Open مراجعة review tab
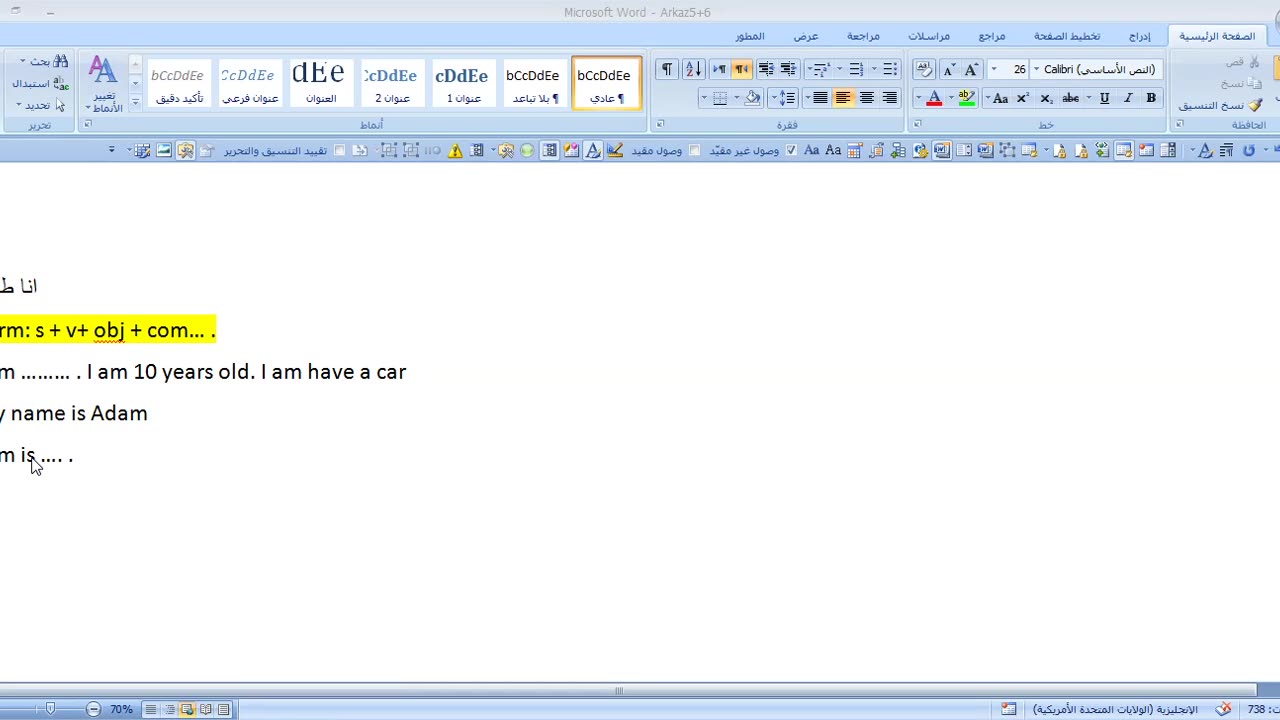The width and height of the screenshot is (1280, 720). point(863,36)
